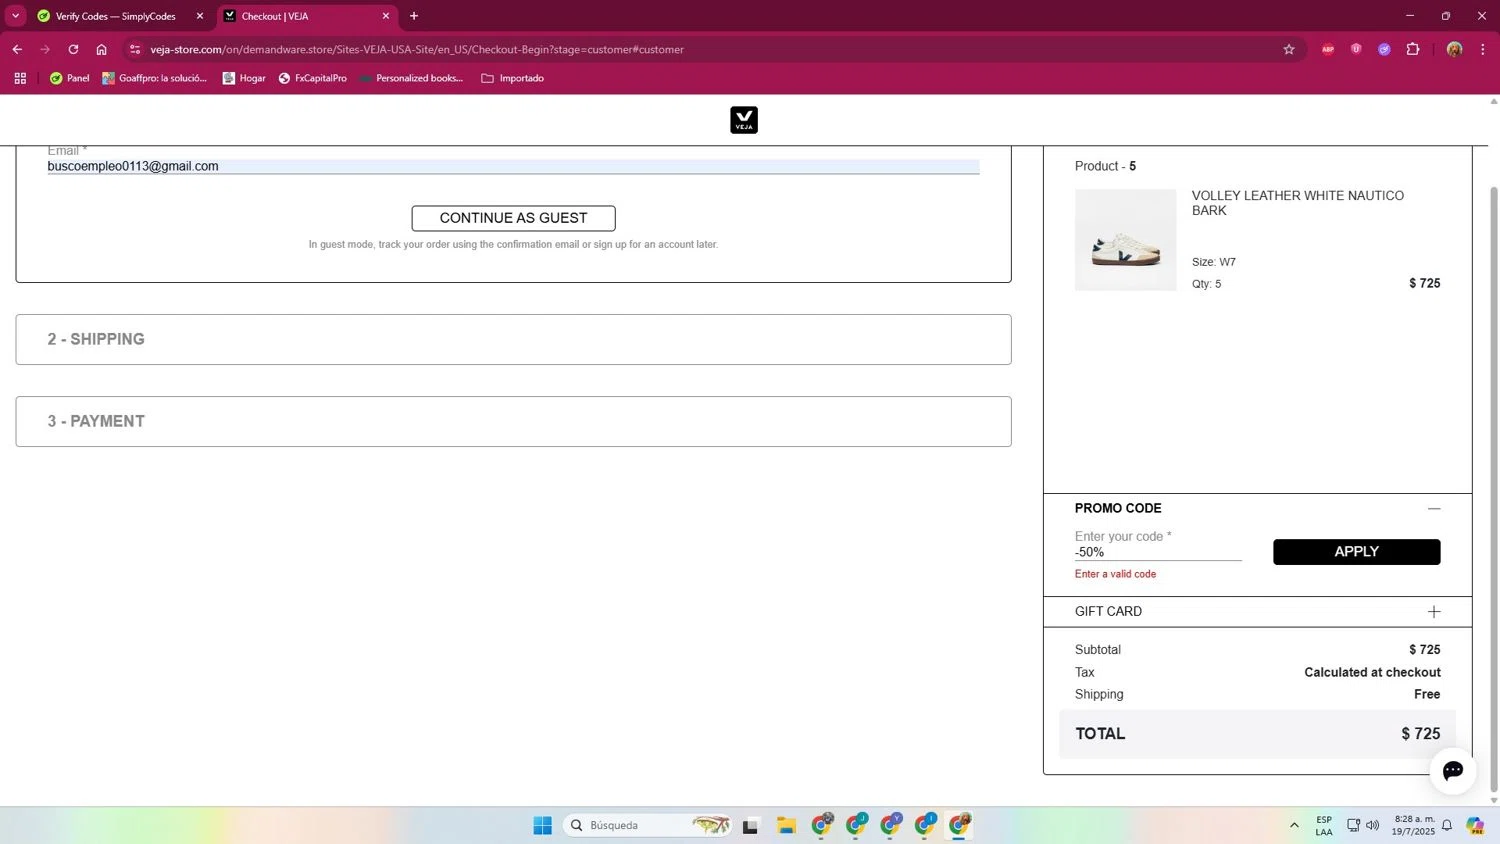Screen dimensions: 1500x844
Task: Bookmark this page with star icon
Action: (1289, 49)
